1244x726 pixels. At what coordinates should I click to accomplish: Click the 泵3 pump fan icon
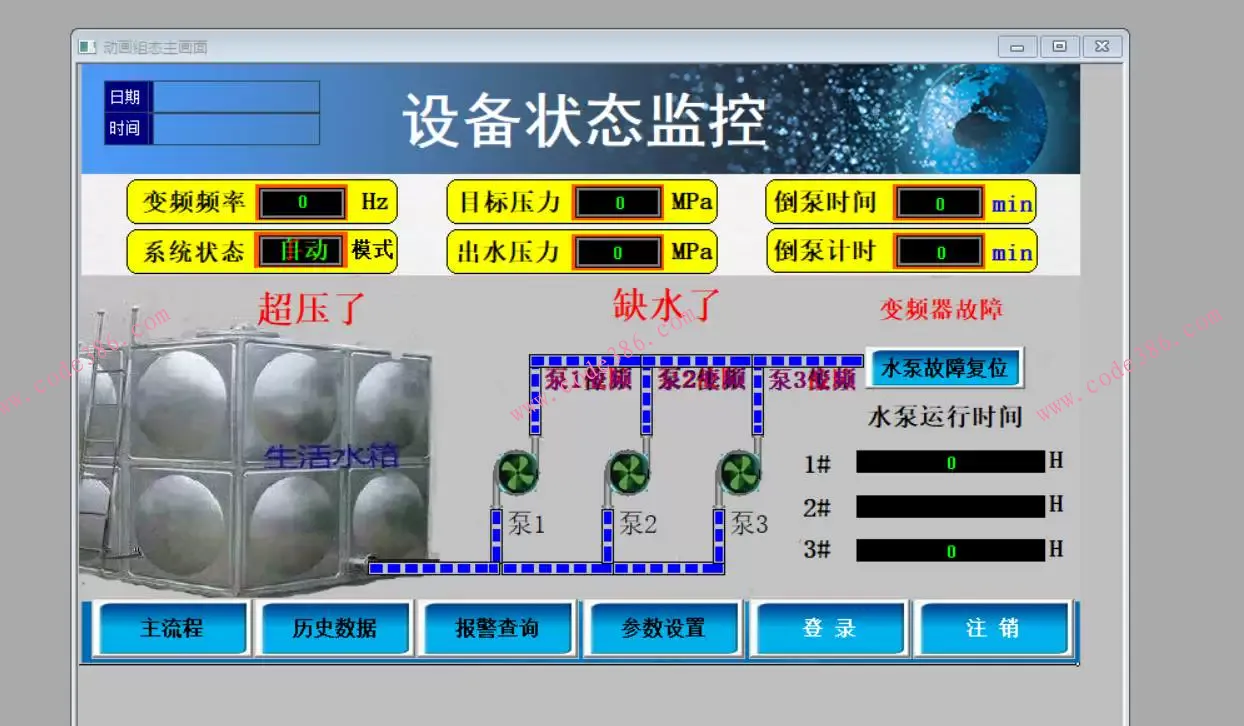(x=741, y=473)
